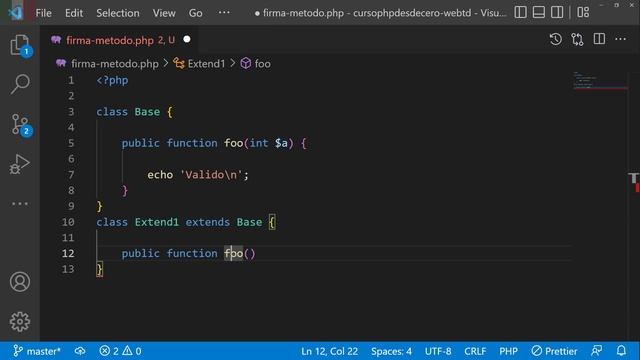
Task: Open the Manage gear menu
Action: pyautogui.click(x=20, y=322)
